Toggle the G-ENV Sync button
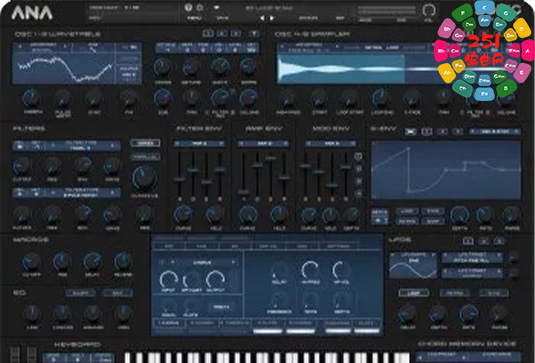This screenshot has width=535, height=363. 433,212
